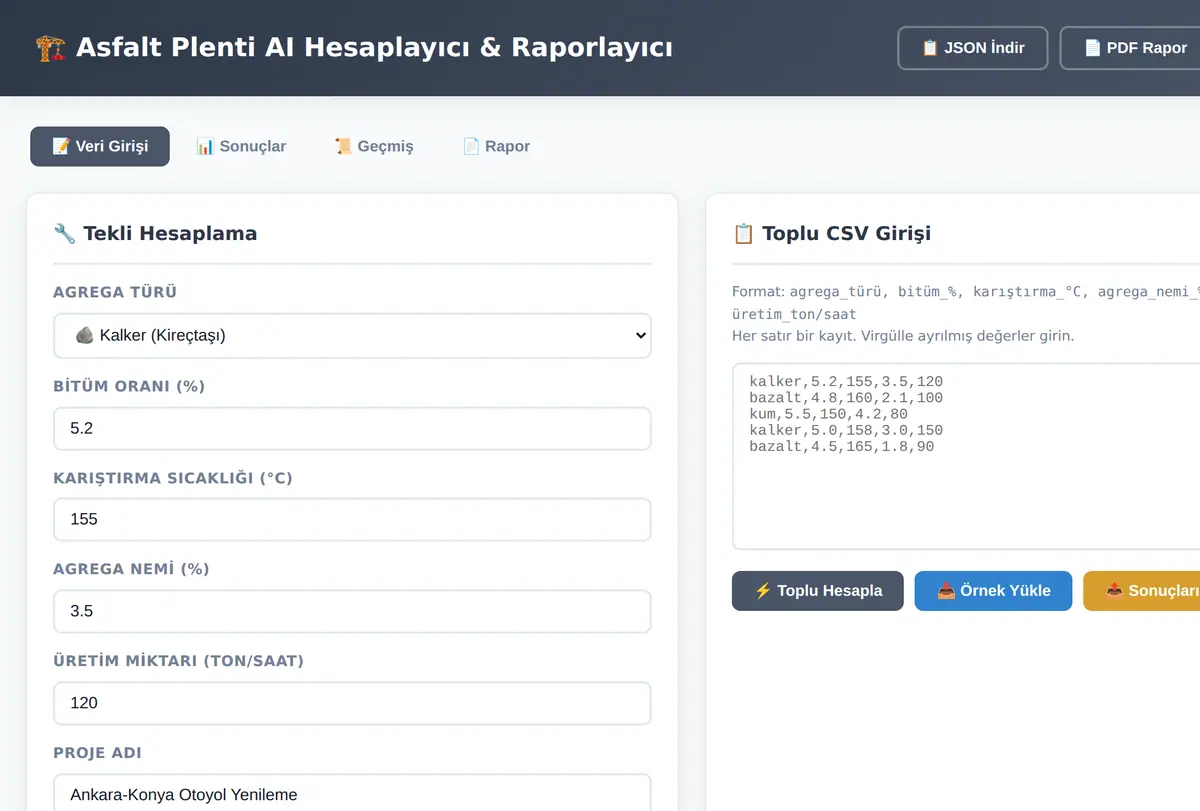Click the Karıştırma Sıcaklığı input field
Image resolution: width=1200 pixels, height=811 pixels.
coord(352,520)
